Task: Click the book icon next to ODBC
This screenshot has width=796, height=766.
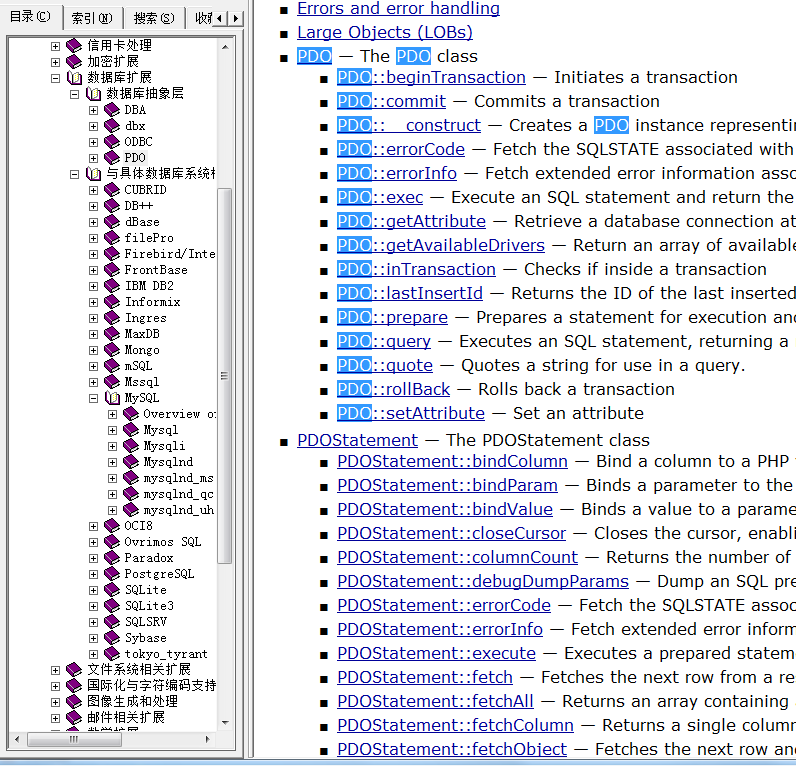Action: pos(112,142)
